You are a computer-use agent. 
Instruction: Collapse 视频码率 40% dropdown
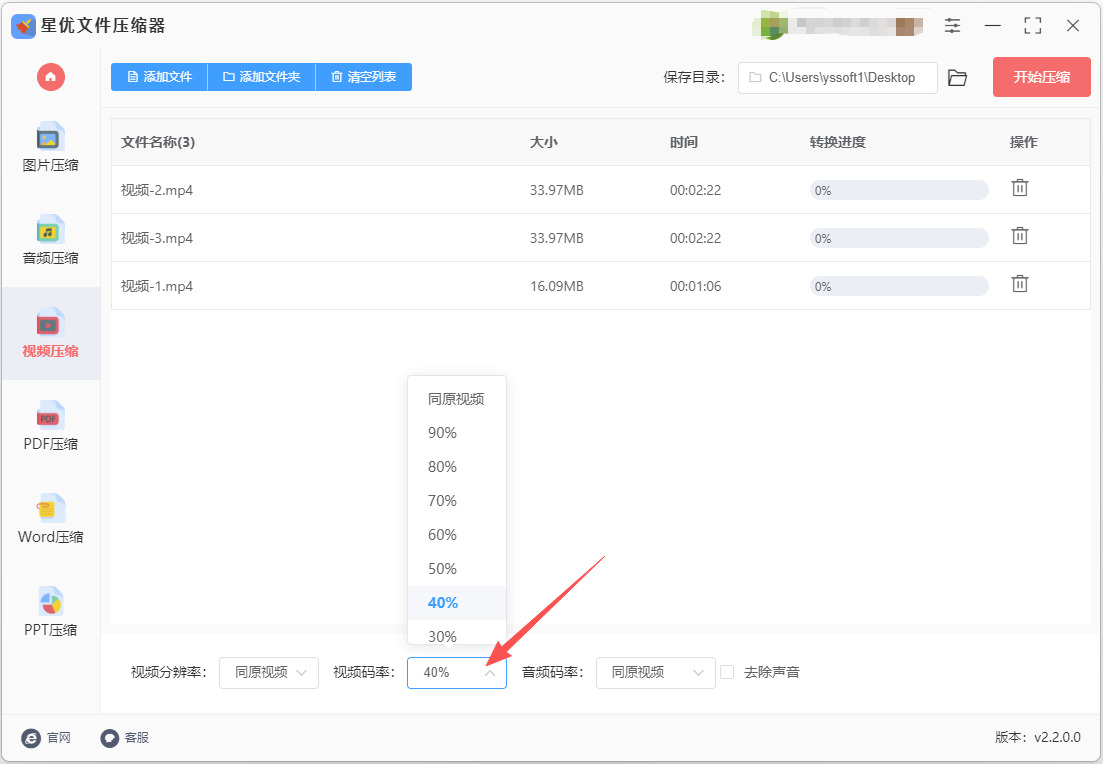click(x=457, y=673)
